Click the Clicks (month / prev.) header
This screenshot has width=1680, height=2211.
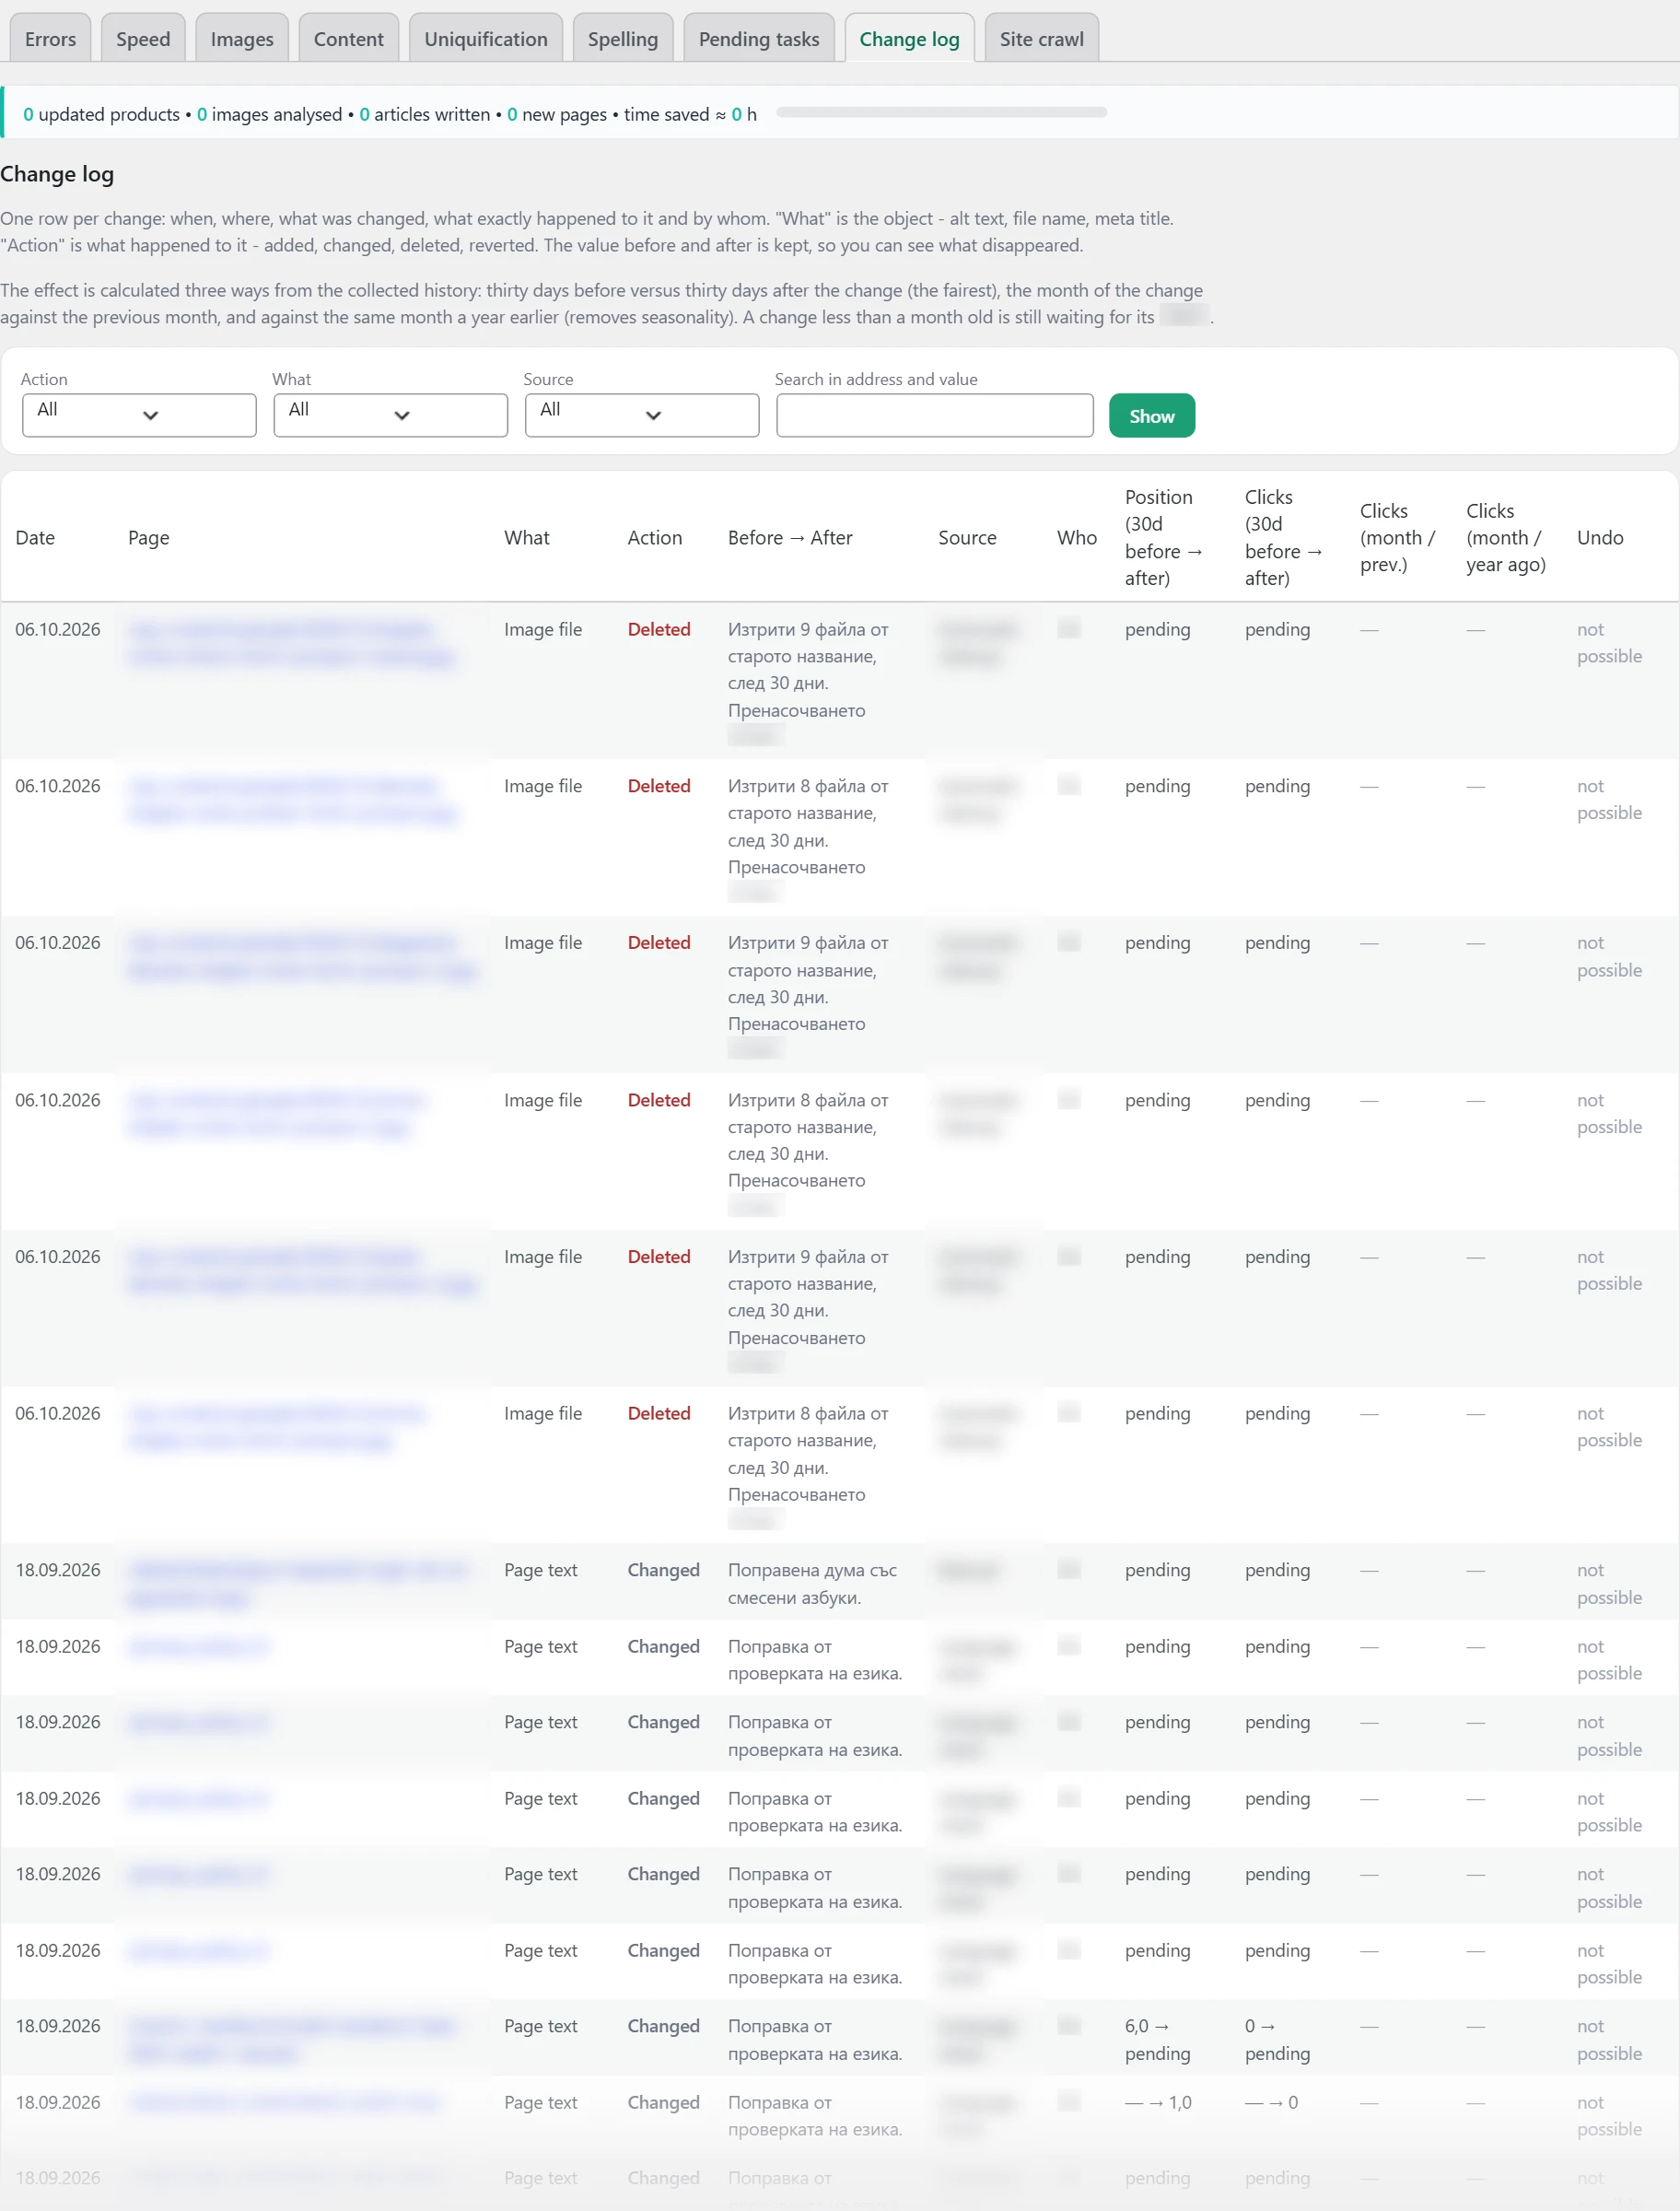(x=1397, y=538)
